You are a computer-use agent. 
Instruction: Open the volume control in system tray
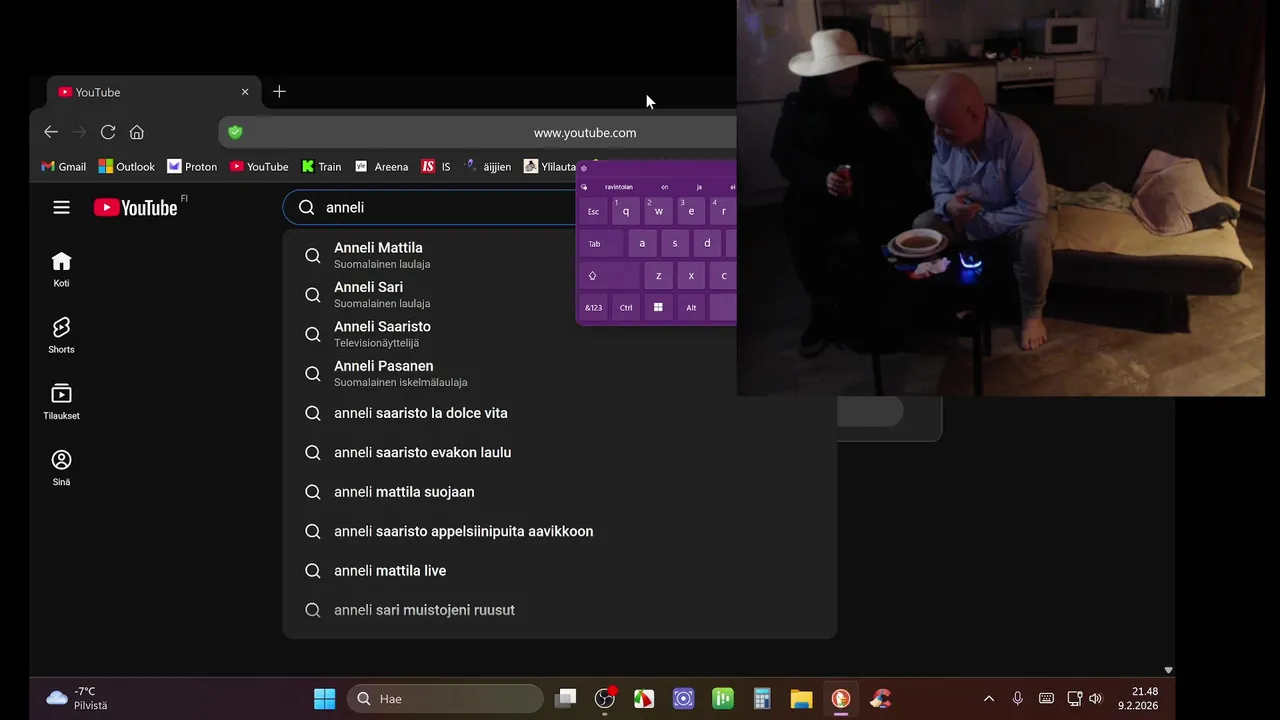click(x=1095, y=698)
